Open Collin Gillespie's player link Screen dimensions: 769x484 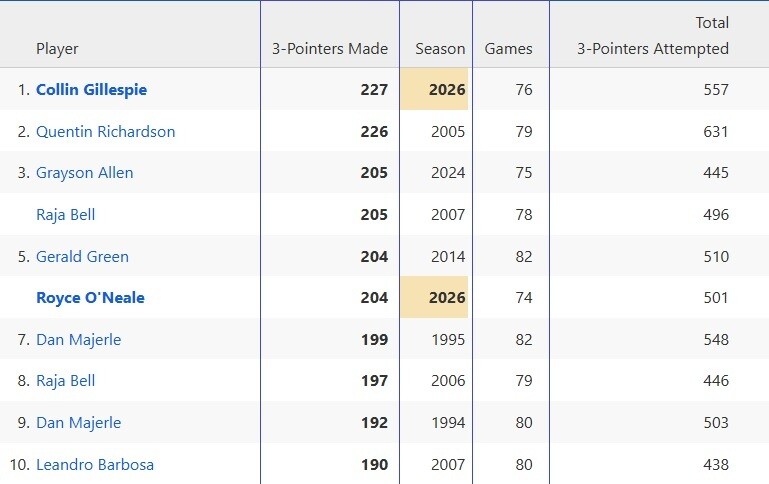coord(91,90)
